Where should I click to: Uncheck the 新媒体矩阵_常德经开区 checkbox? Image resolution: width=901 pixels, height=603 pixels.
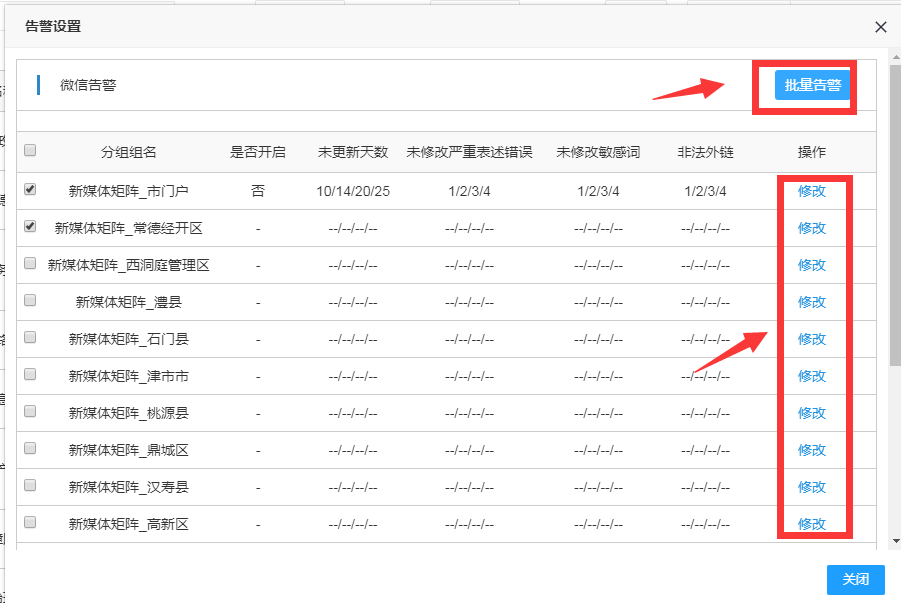(30, 226)
